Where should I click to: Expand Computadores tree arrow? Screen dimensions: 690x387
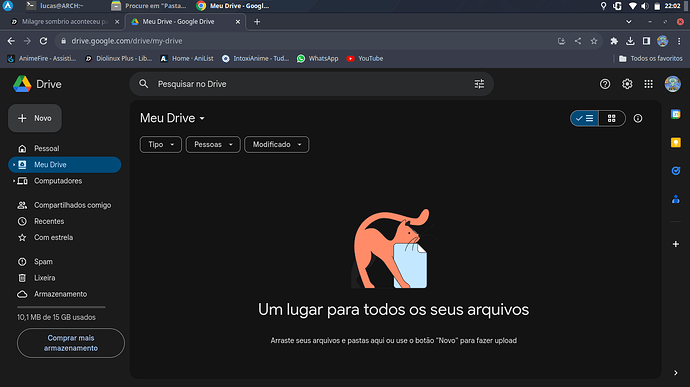[14, 181]
